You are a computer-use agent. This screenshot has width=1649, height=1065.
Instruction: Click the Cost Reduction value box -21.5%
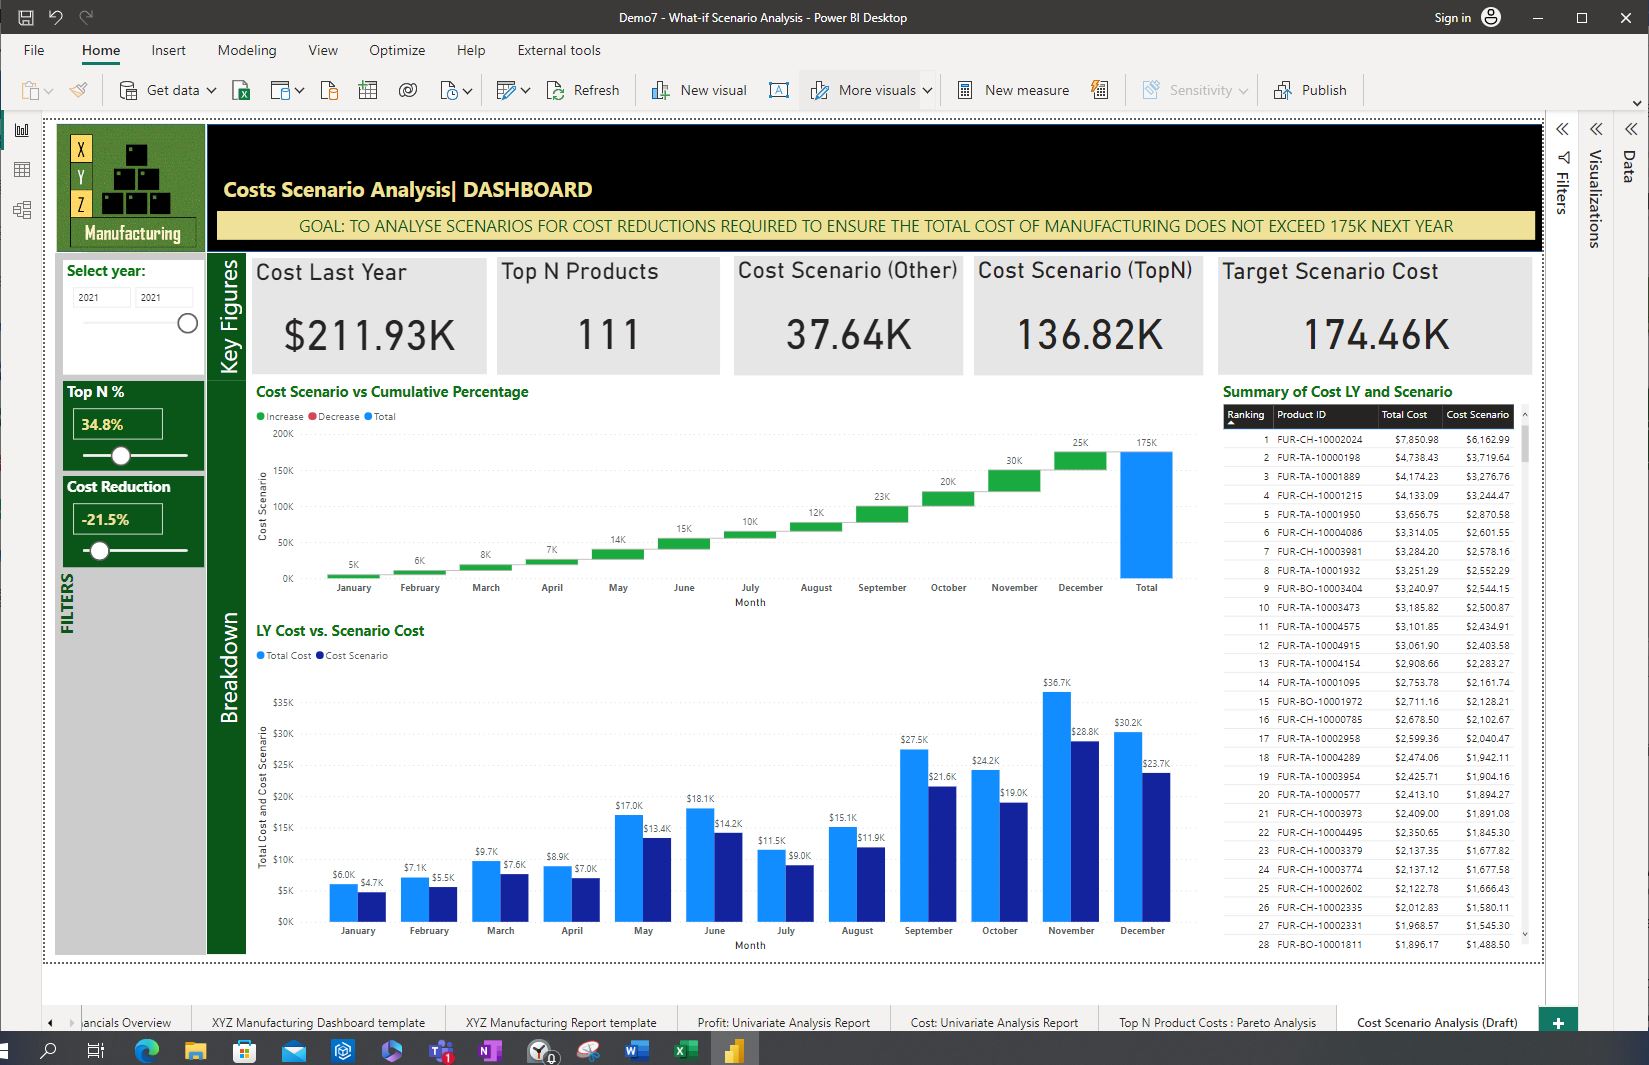117,519
